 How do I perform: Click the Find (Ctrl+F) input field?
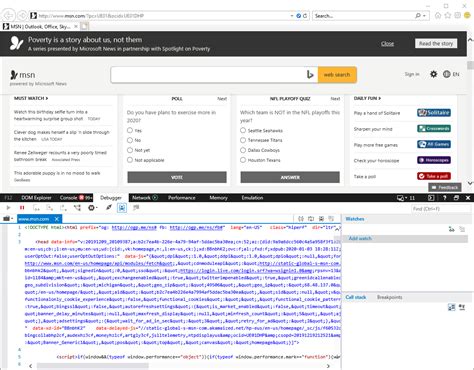(441, 209)
